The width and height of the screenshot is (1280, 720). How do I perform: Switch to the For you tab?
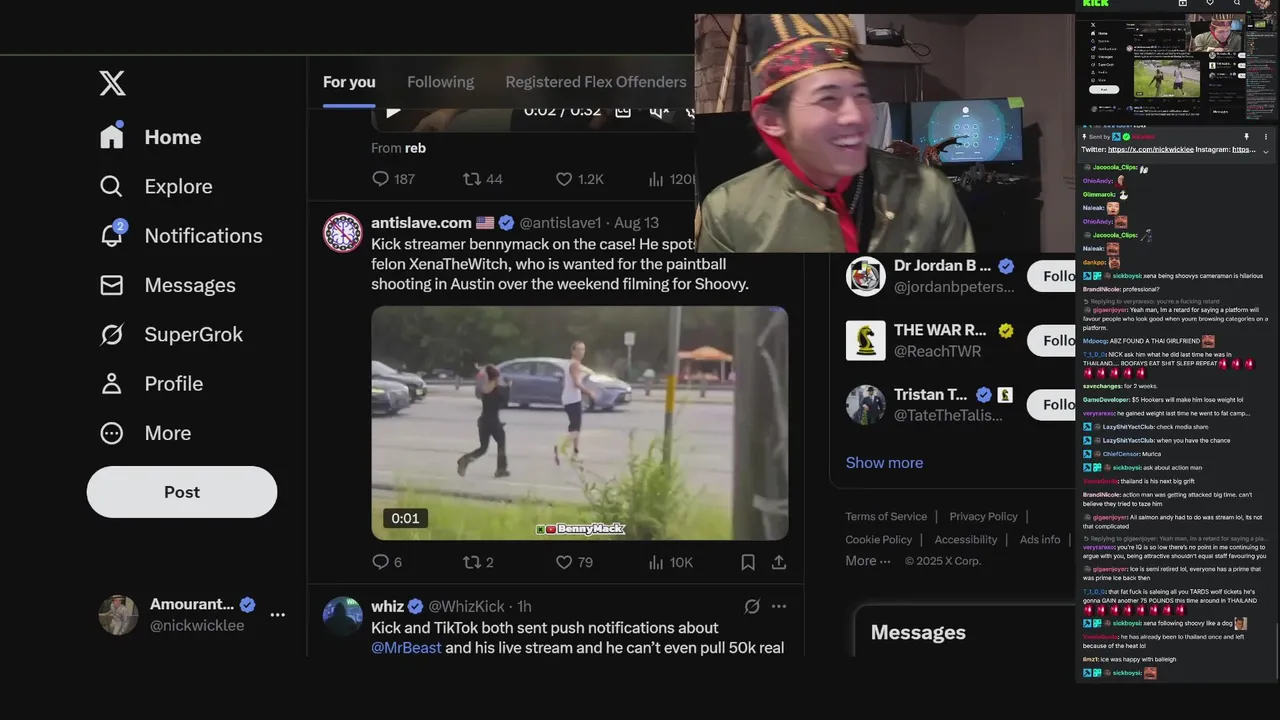coord(349,82)
